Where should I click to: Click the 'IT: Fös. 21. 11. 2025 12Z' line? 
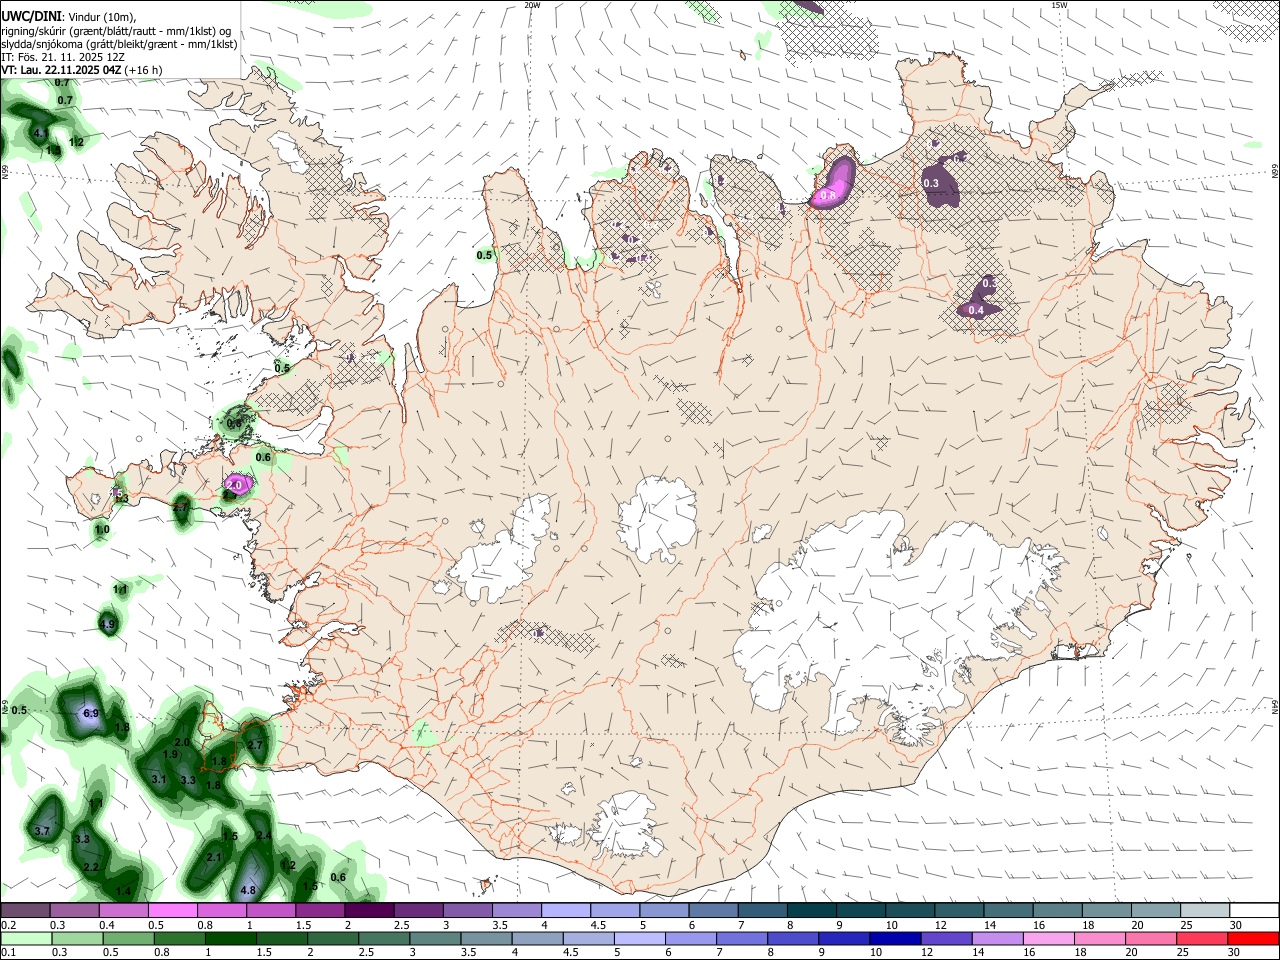tap(62, 57)
